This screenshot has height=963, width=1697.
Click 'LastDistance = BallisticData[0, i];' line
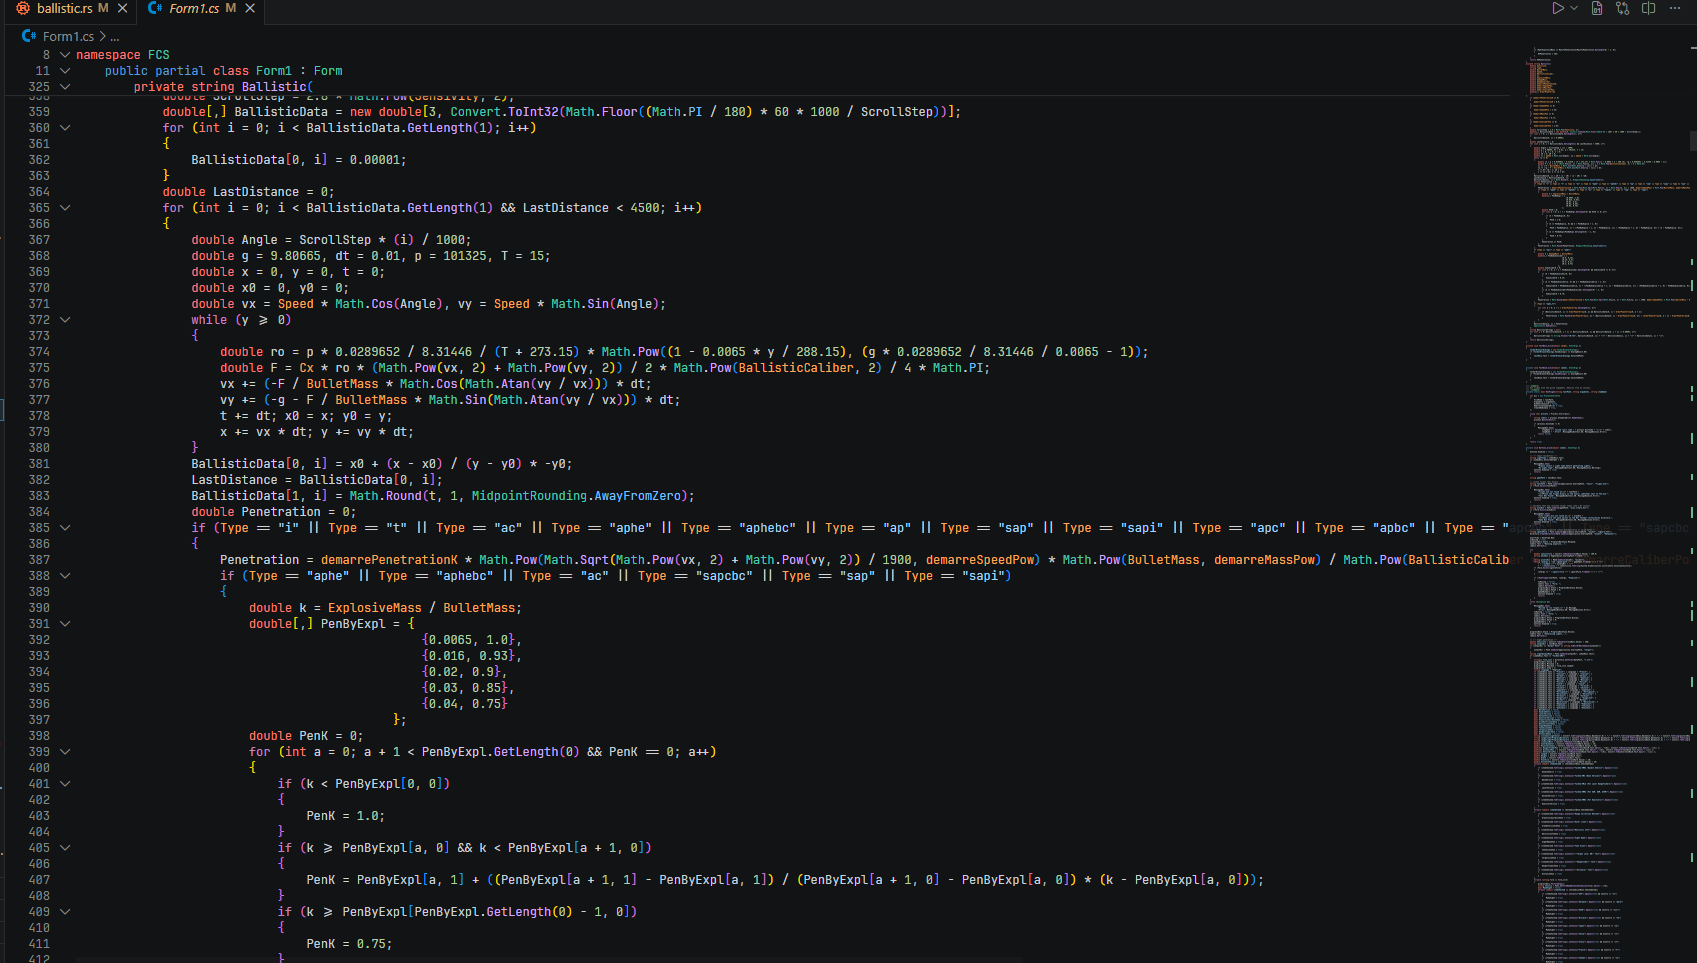tap(317, 480)
